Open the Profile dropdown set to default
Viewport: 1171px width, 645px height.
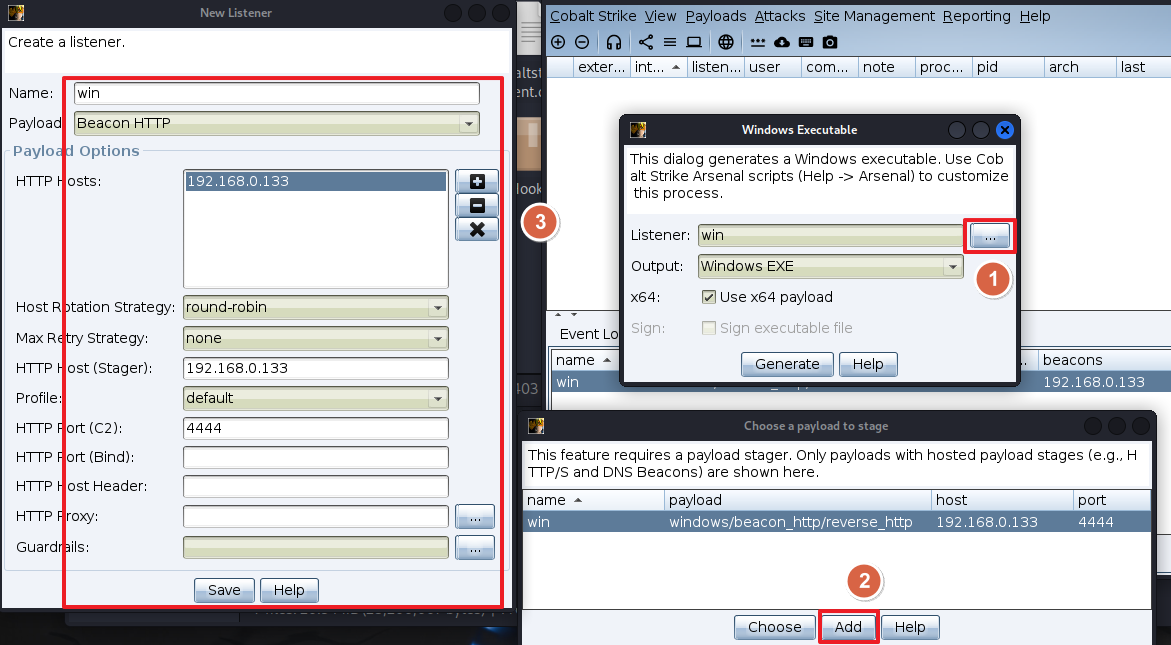coord(316,398)
